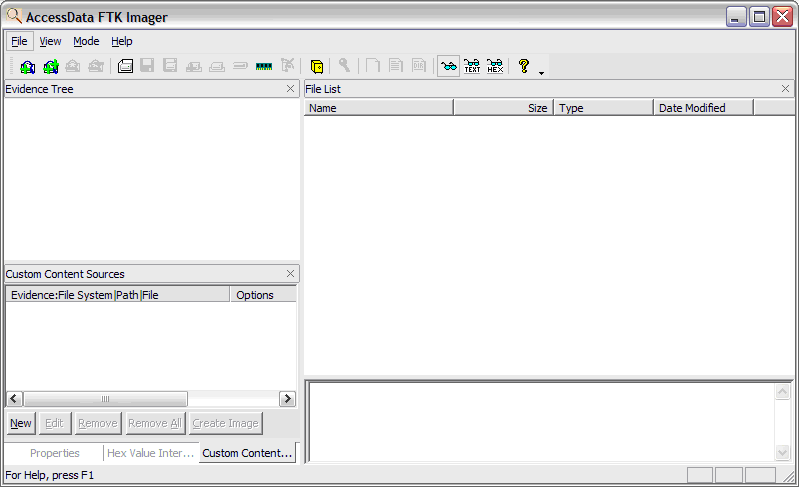The width and height of the screenshot is (799, 487).
Task: Click the grayed key decrypt icon
Action: pos(344,66)
